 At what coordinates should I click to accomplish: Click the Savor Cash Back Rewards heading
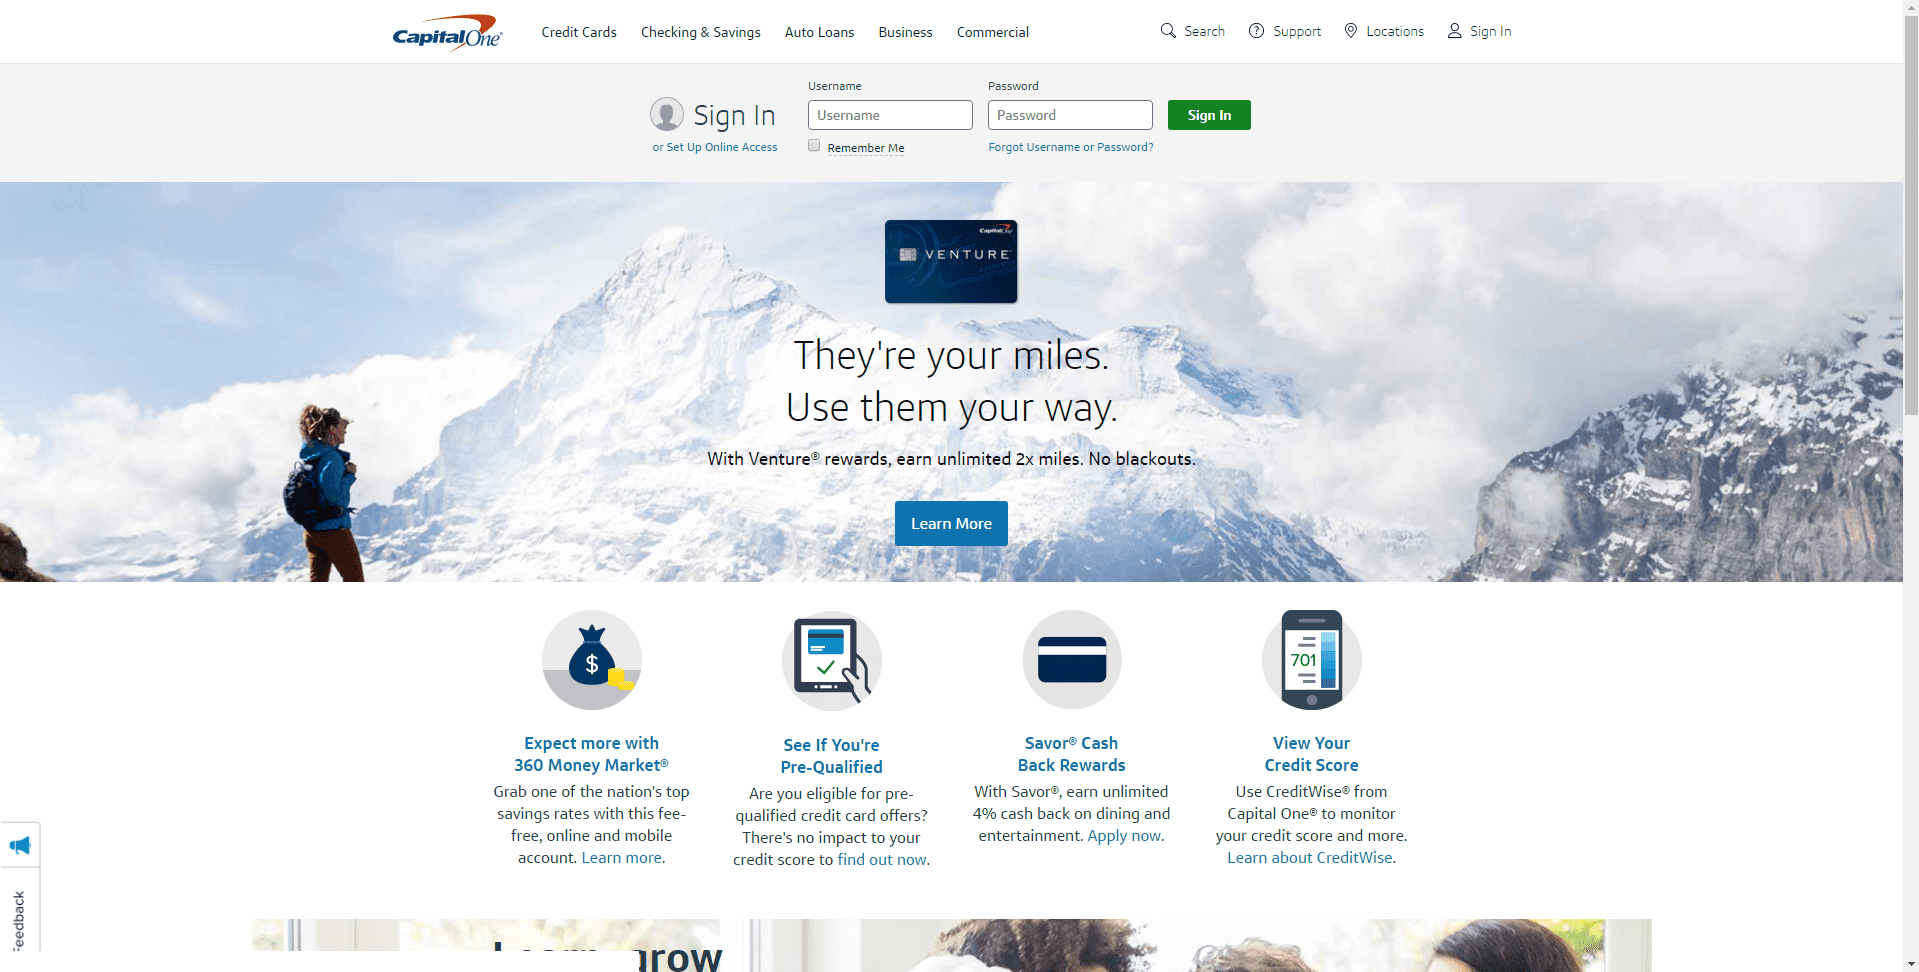tap(1072, 754)
